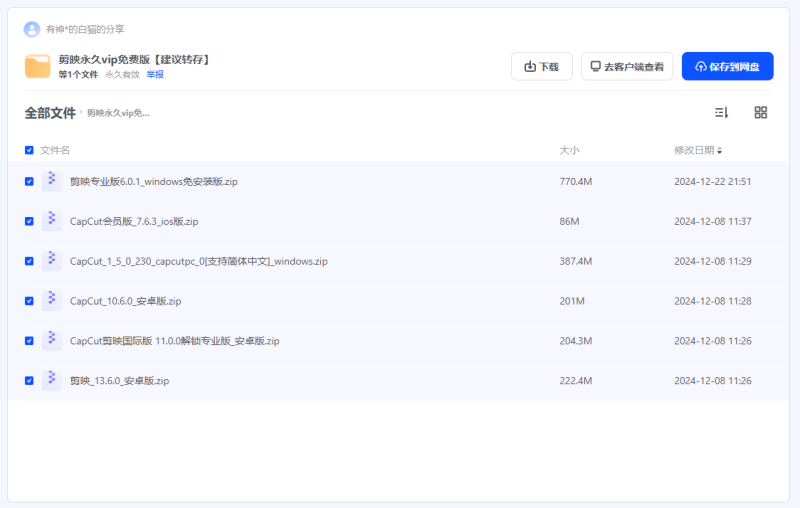
Task: Click zip icon for 剪映专业版6.0.1 file
Action: (x=51, y=181)
